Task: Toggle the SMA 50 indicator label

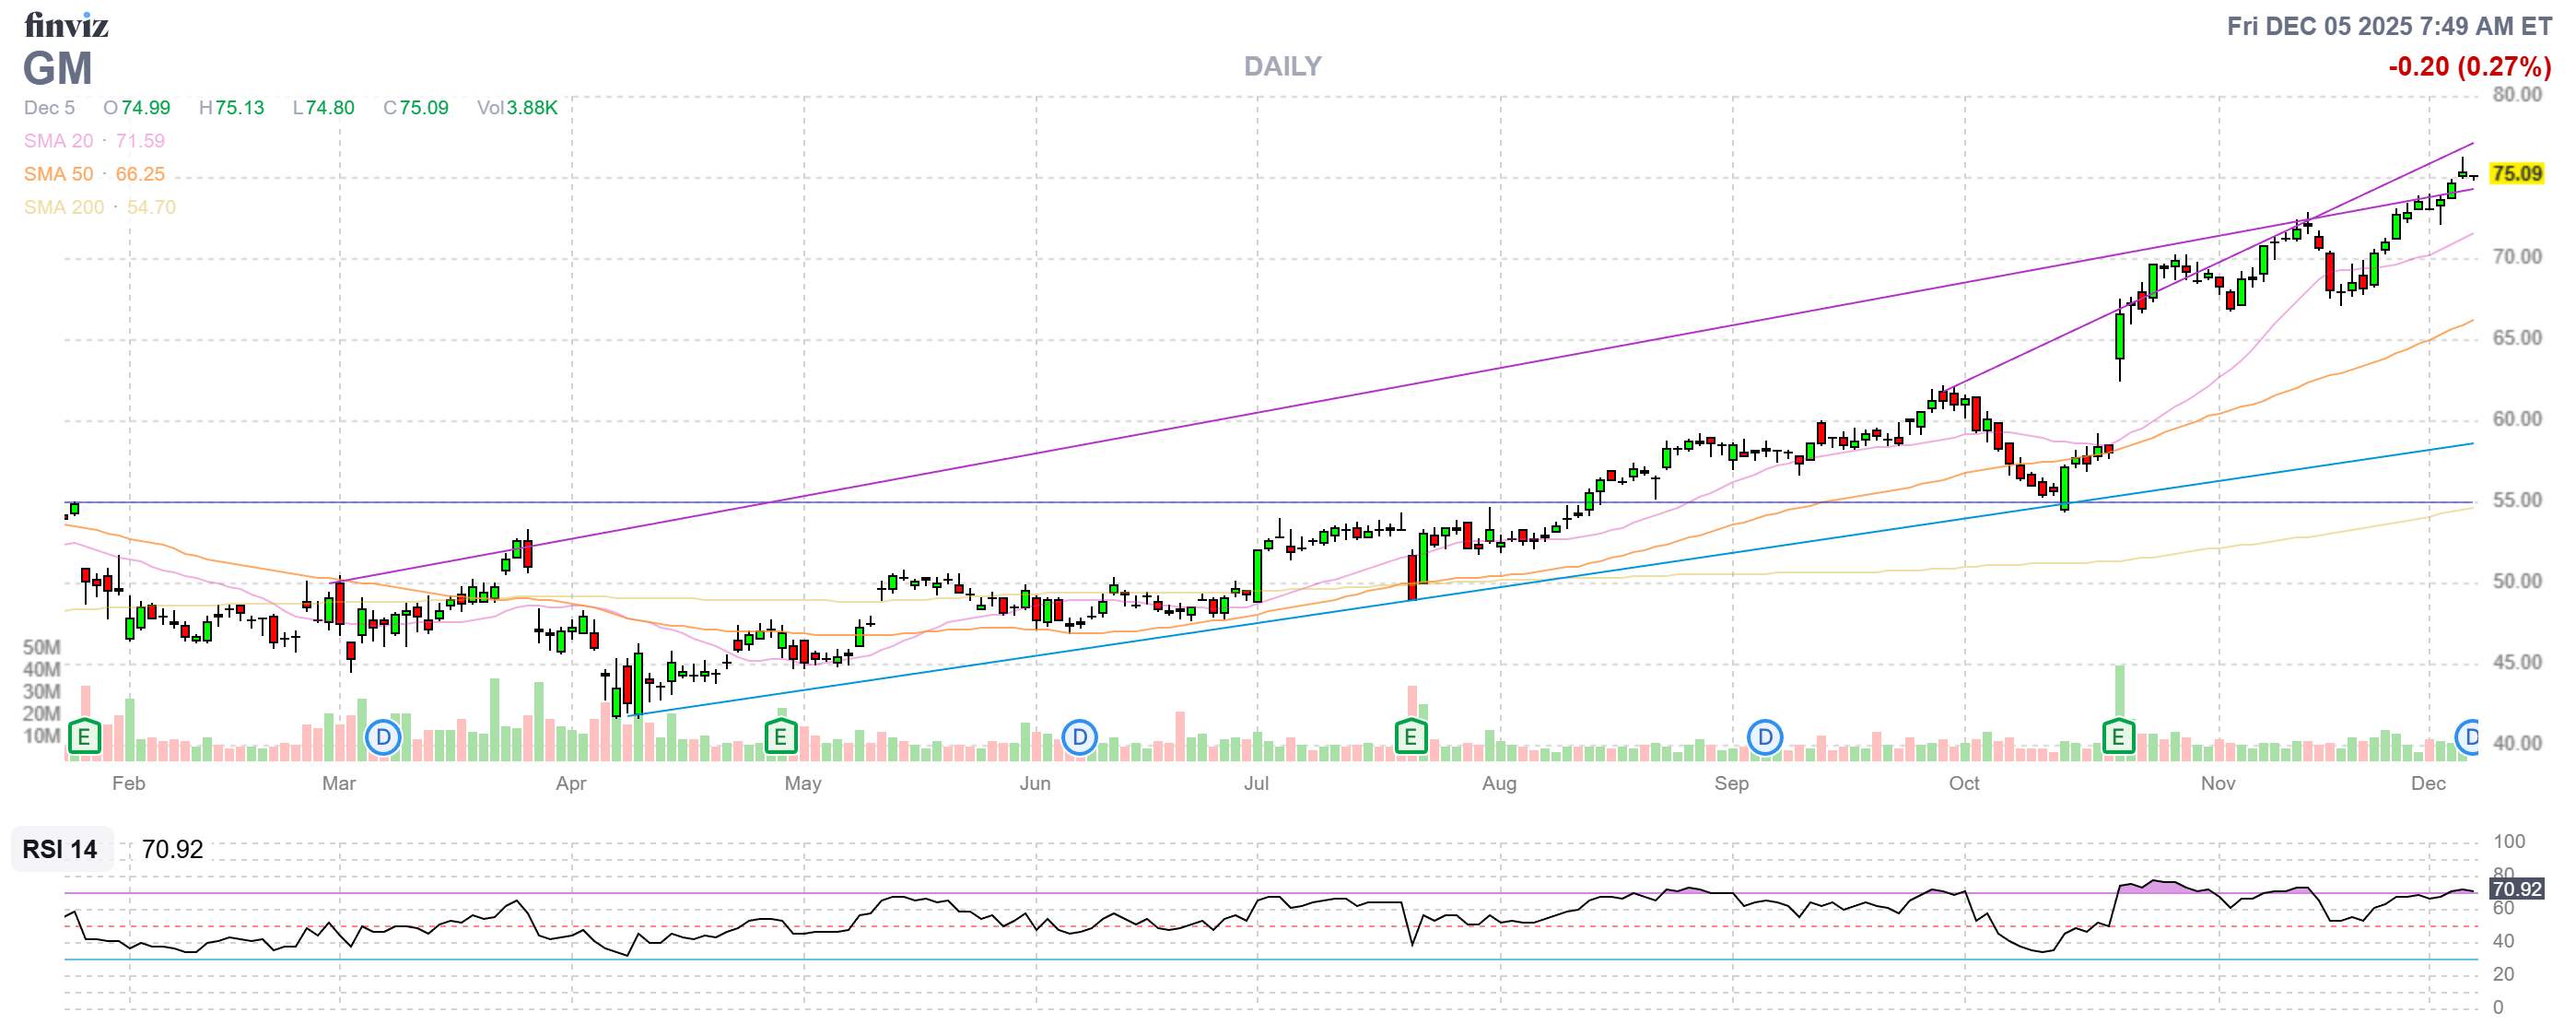Action: tap(59, 174)
